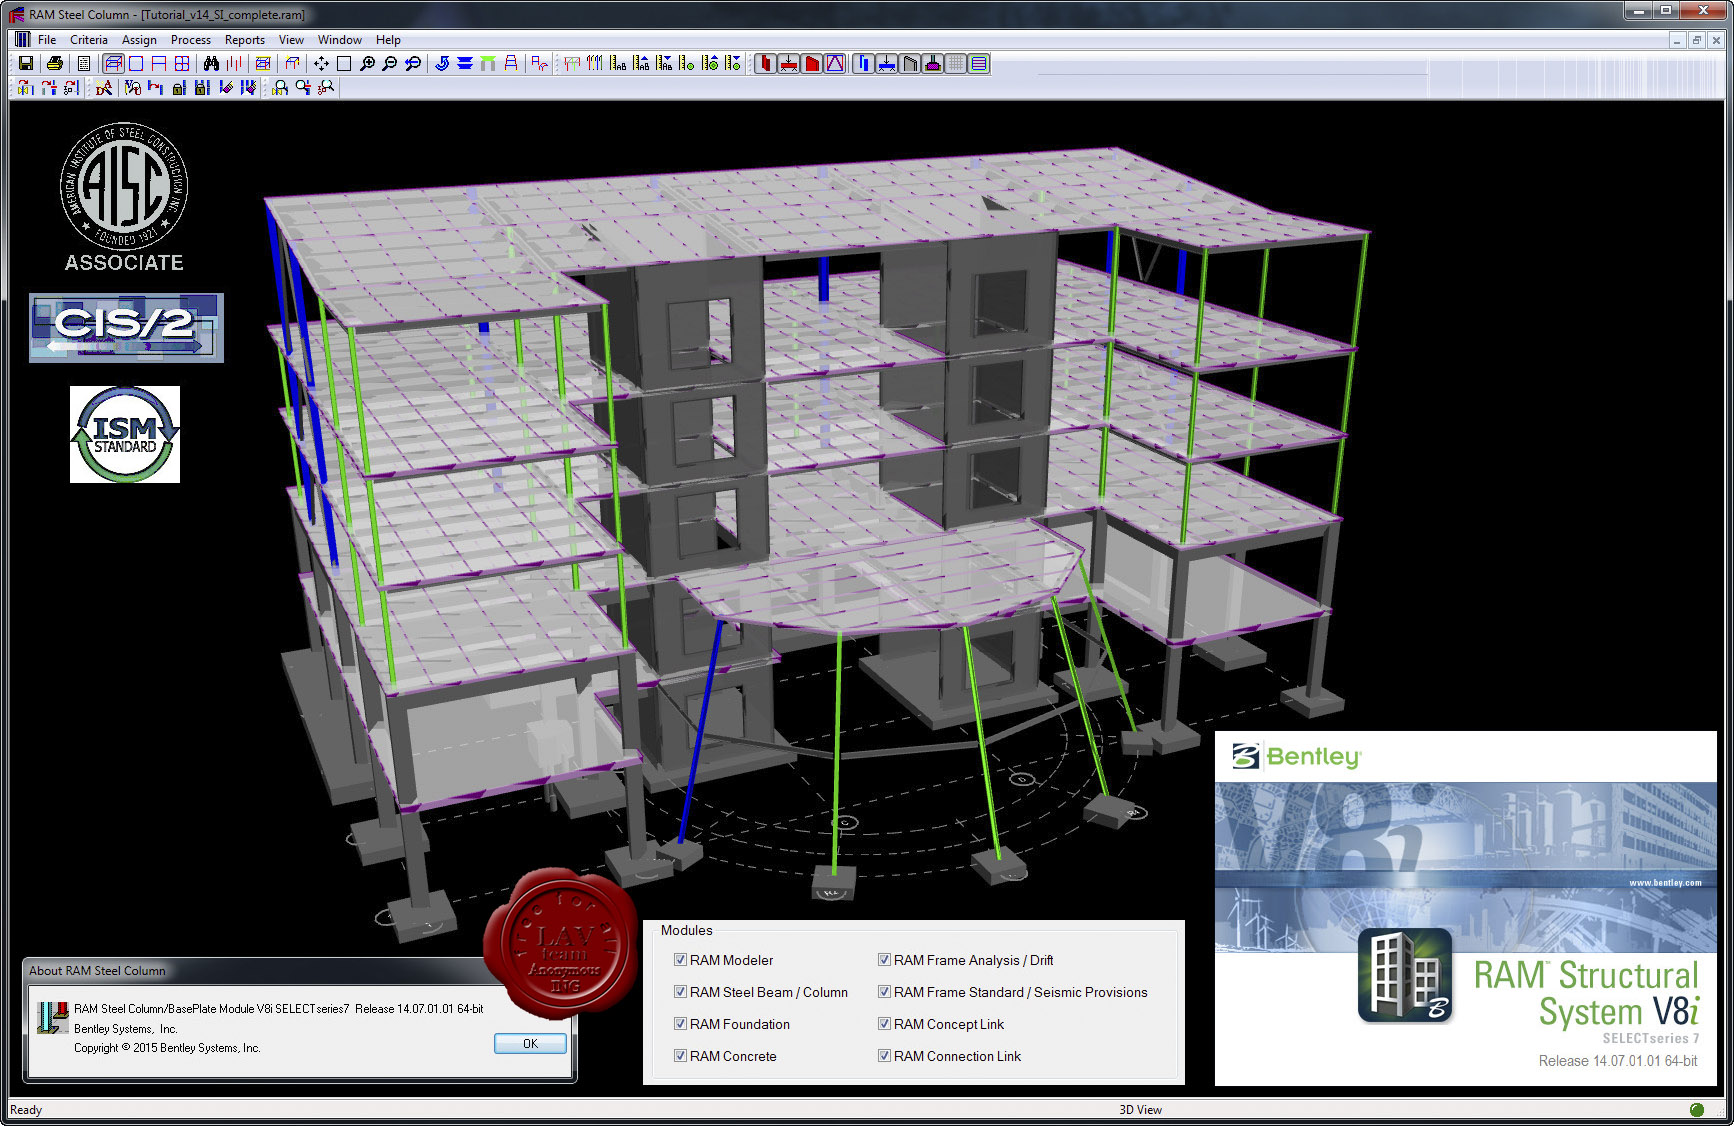Open the File menu
Screen dimensions: 1734x1126
[47, 40]
